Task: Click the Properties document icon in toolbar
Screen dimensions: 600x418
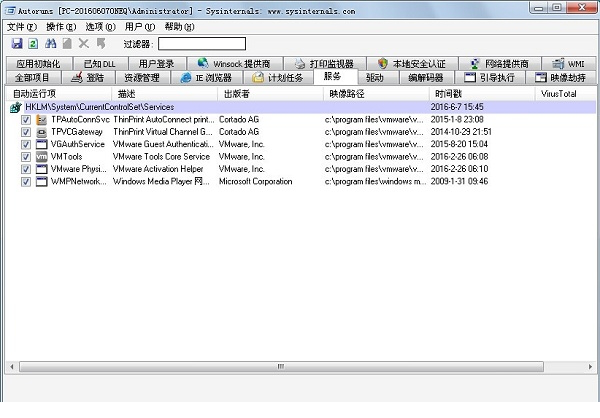Action: click(67, 44)
